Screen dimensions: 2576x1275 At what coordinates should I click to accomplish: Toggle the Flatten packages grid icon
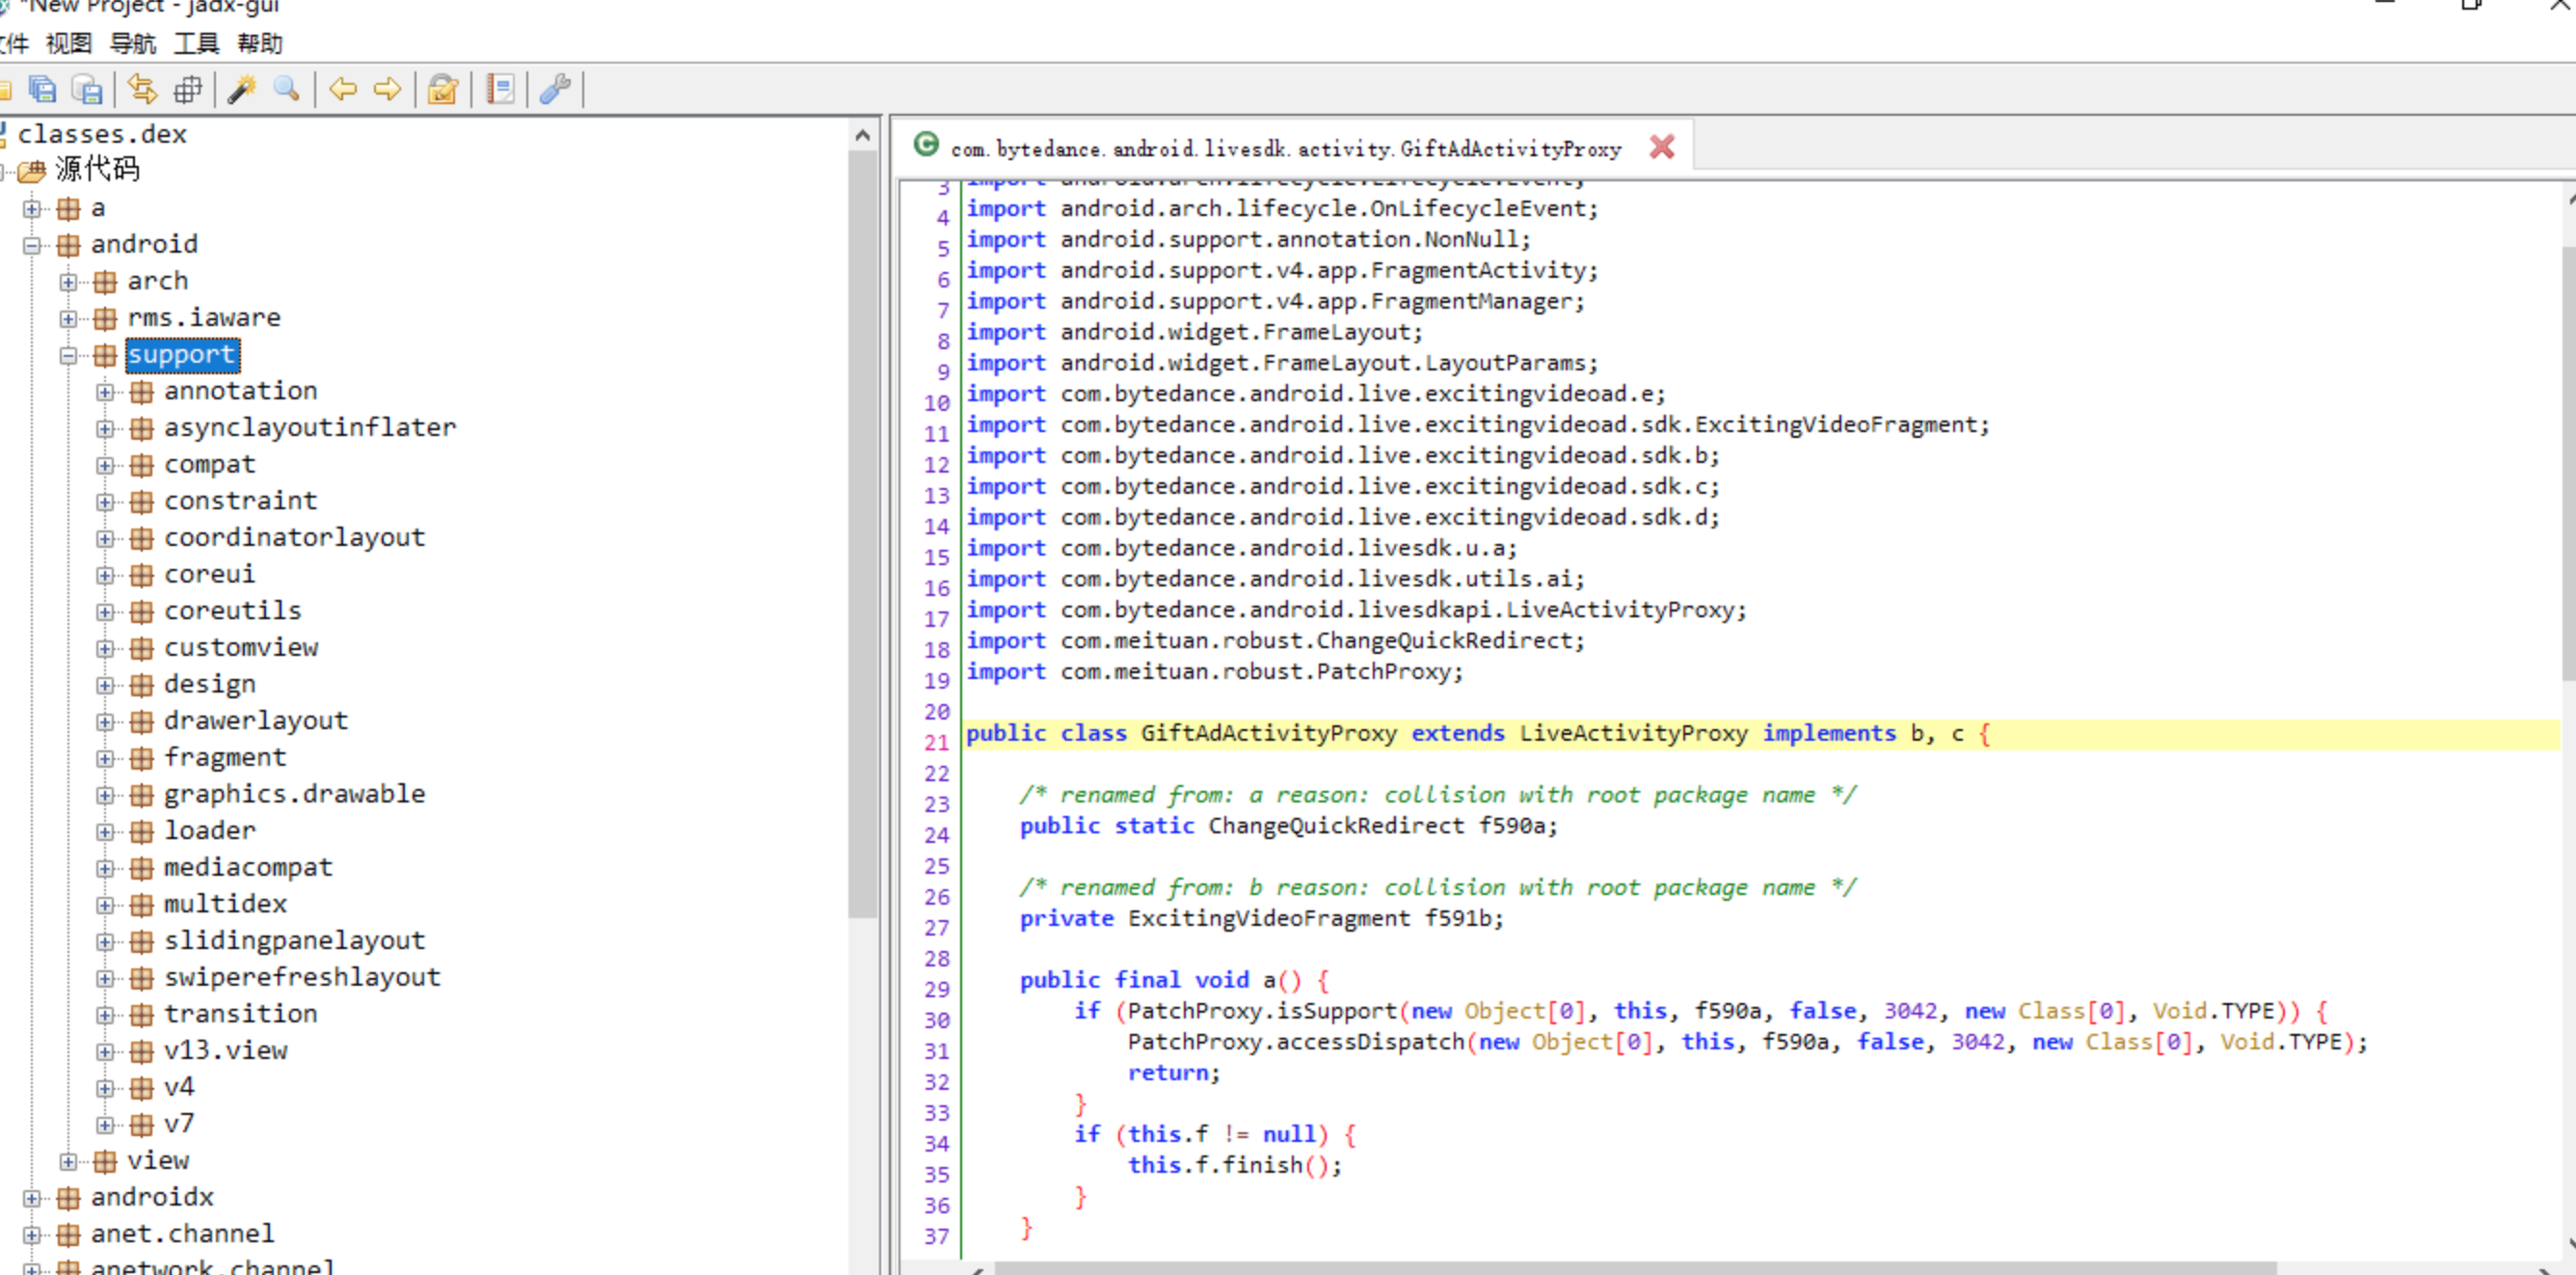(x=187, y=90)
